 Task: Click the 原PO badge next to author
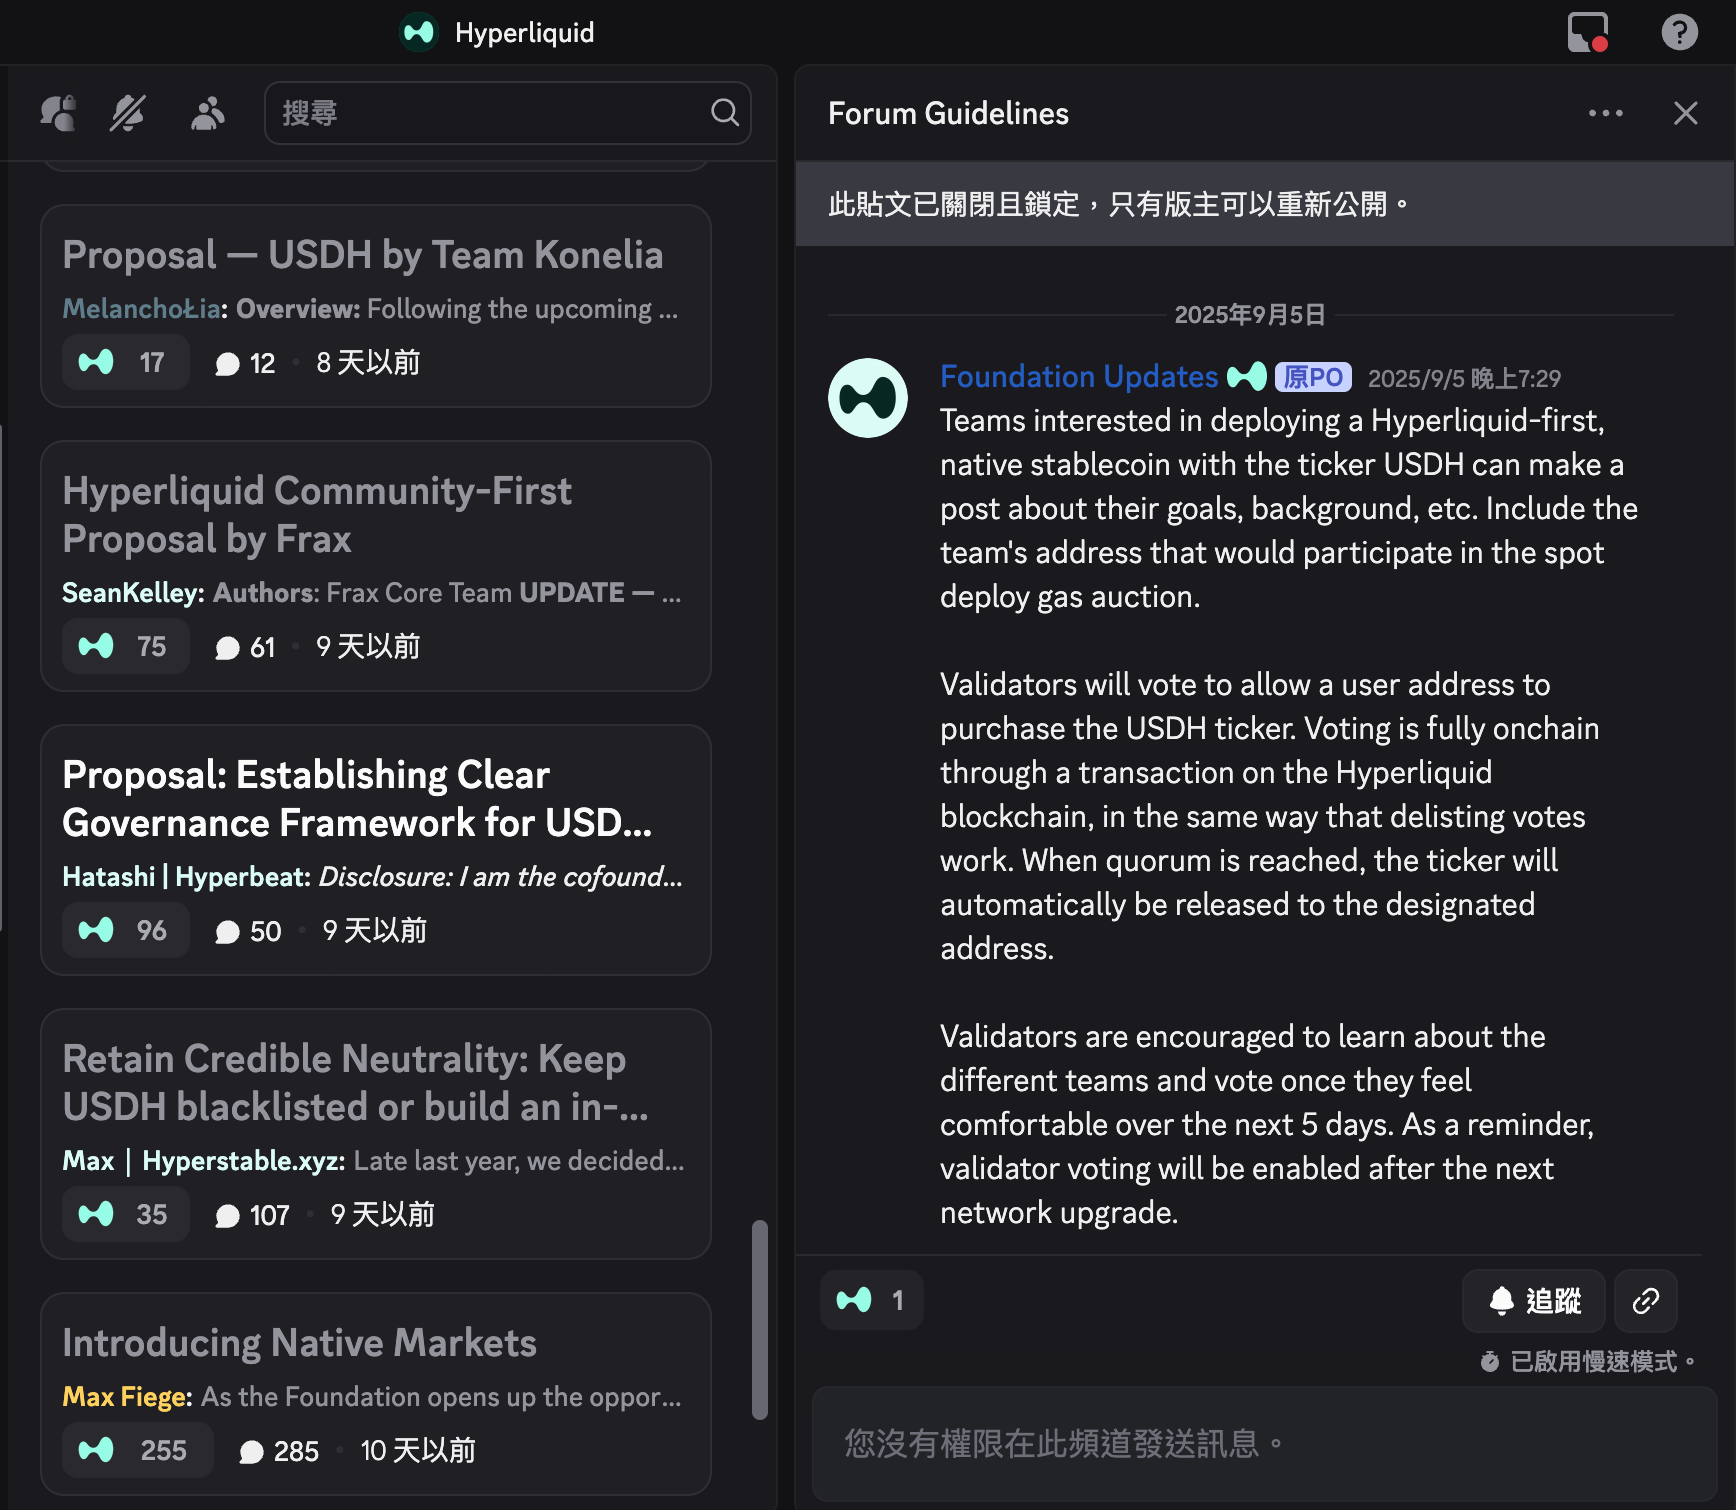[1313, 377]
